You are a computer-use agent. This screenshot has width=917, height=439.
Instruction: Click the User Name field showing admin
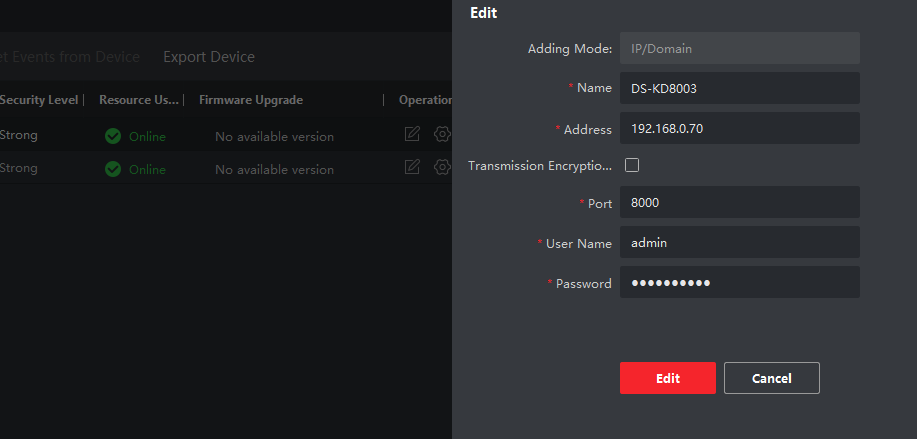739,242
